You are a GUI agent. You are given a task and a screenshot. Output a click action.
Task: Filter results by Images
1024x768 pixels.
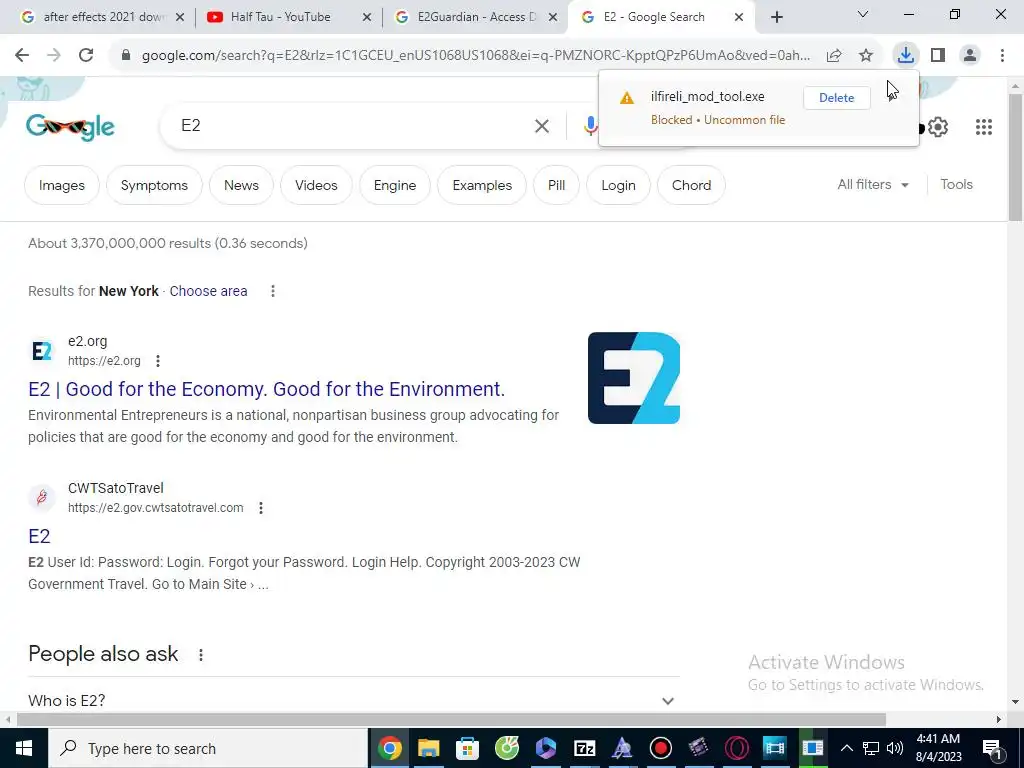[61, 185]
